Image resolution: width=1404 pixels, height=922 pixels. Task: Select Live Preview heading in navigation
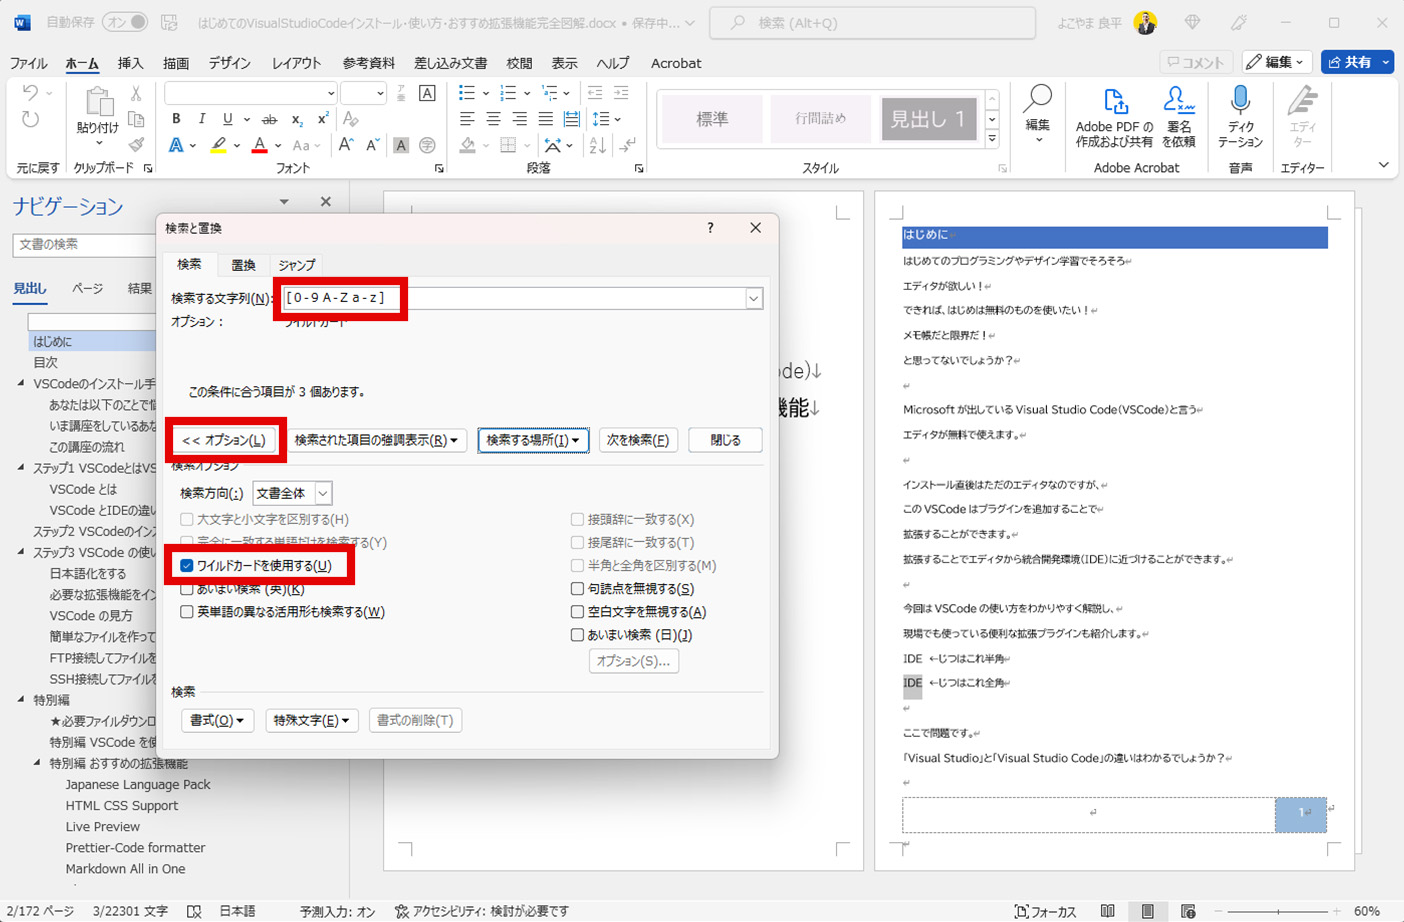pyautogui.click(x=103, y=827)
